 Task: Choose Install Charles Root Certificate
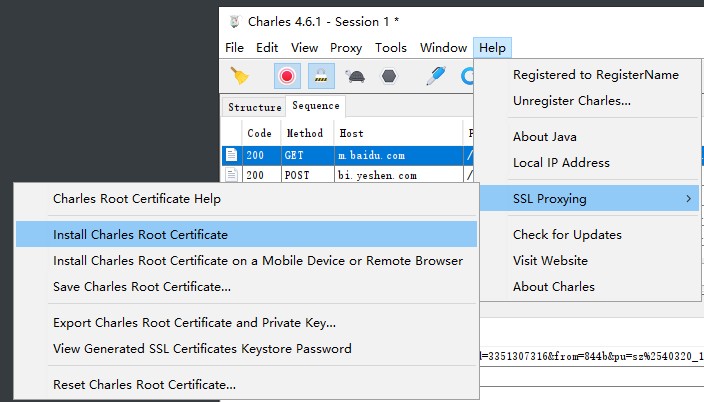pyautogui.click(x=140, y=235)
